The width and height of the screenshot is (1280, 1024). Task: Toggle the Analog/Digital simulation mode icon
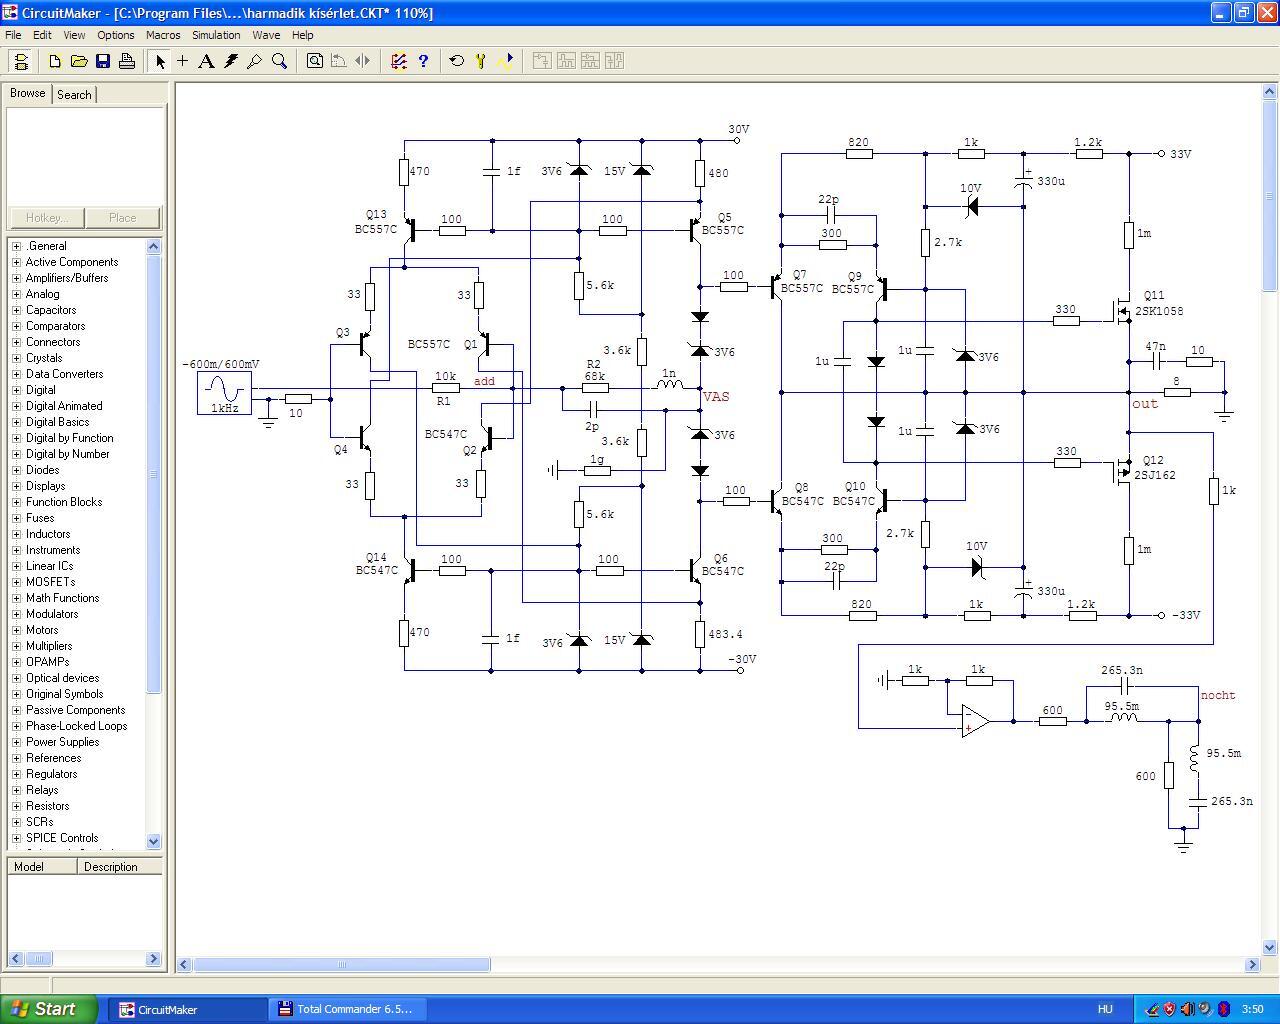pos(399,61)
